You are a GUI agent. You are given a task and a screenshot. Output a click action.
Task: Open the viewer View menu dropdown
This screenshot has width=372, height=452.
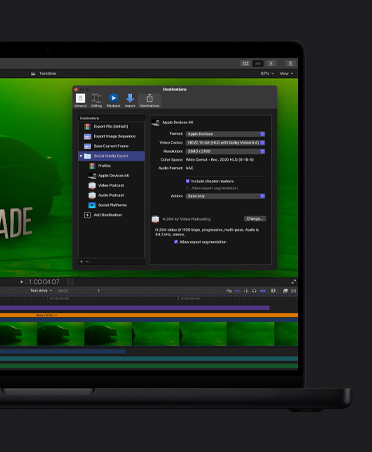pos(286,73)
